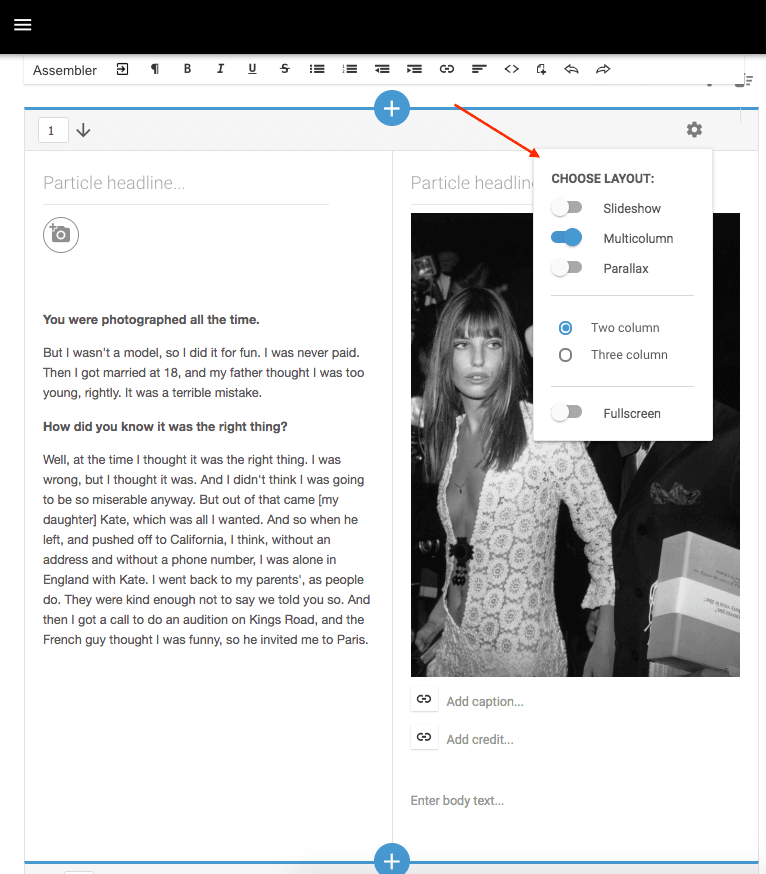Click the undo arrow
The height and width of the screenshot is (874, 766).
click(x=571, y=69)
